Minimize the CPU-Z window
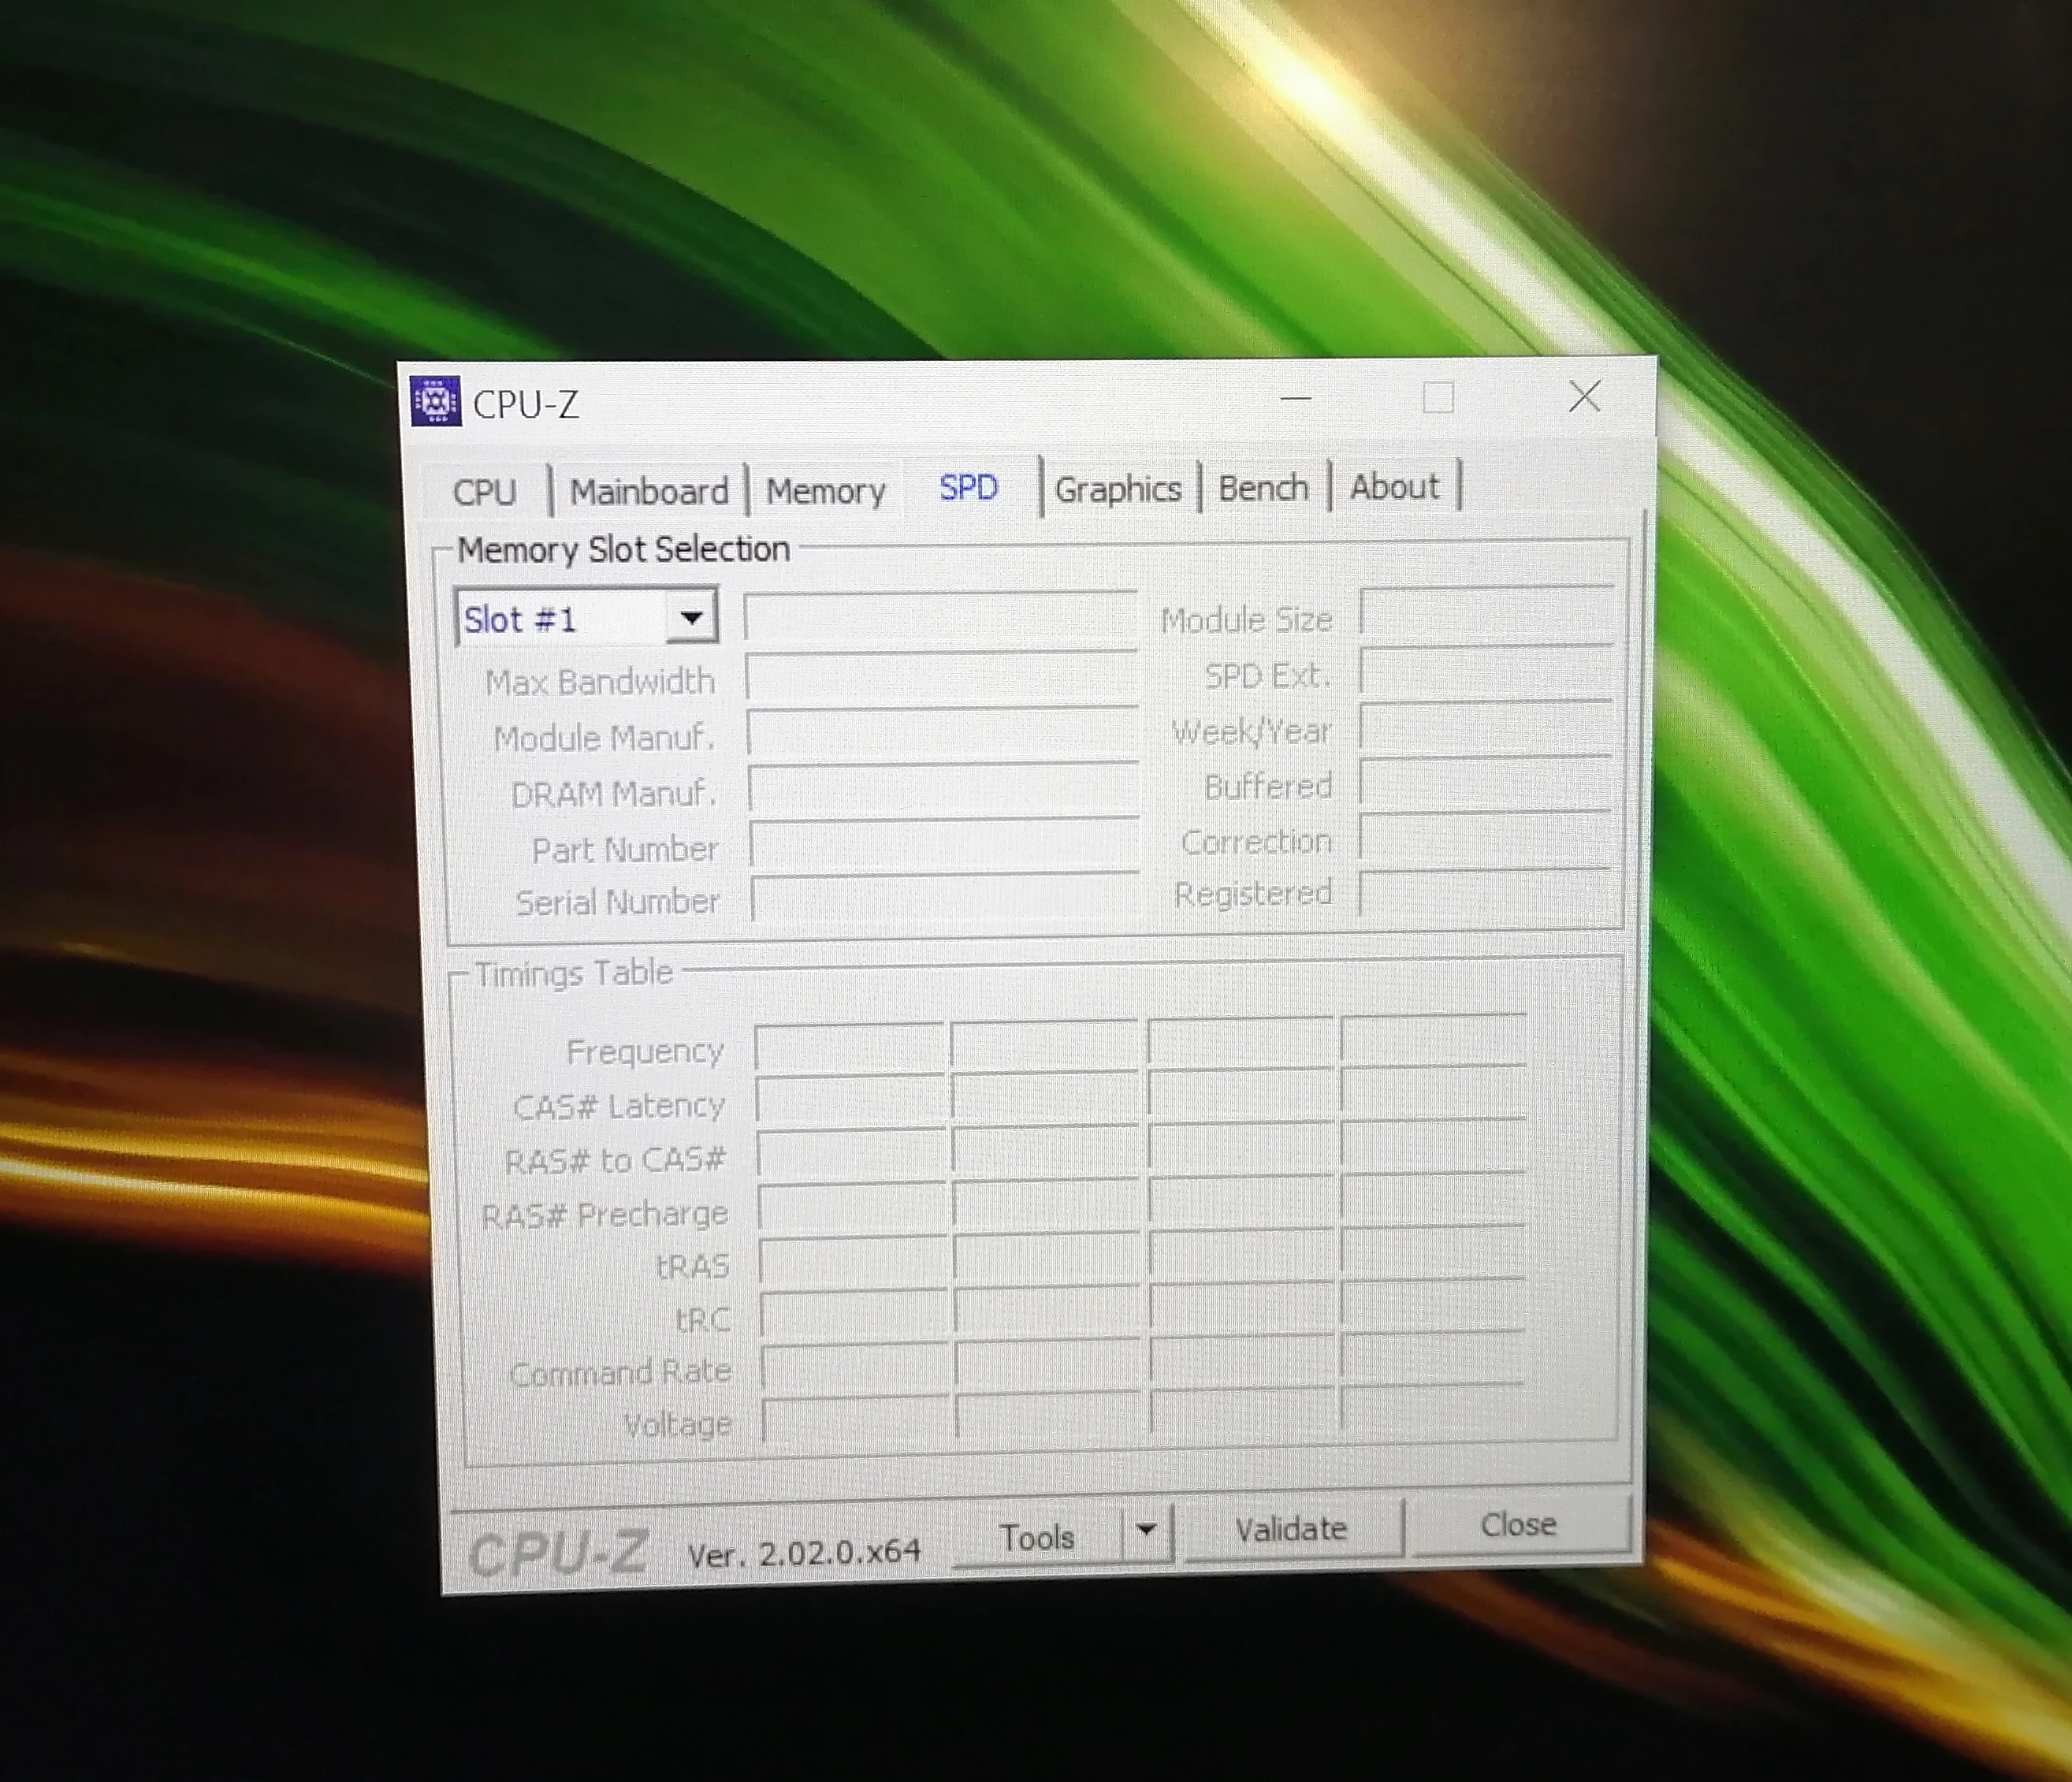The width and height of the screenshot is (2072, 1782). click(x=1295, y=399)
